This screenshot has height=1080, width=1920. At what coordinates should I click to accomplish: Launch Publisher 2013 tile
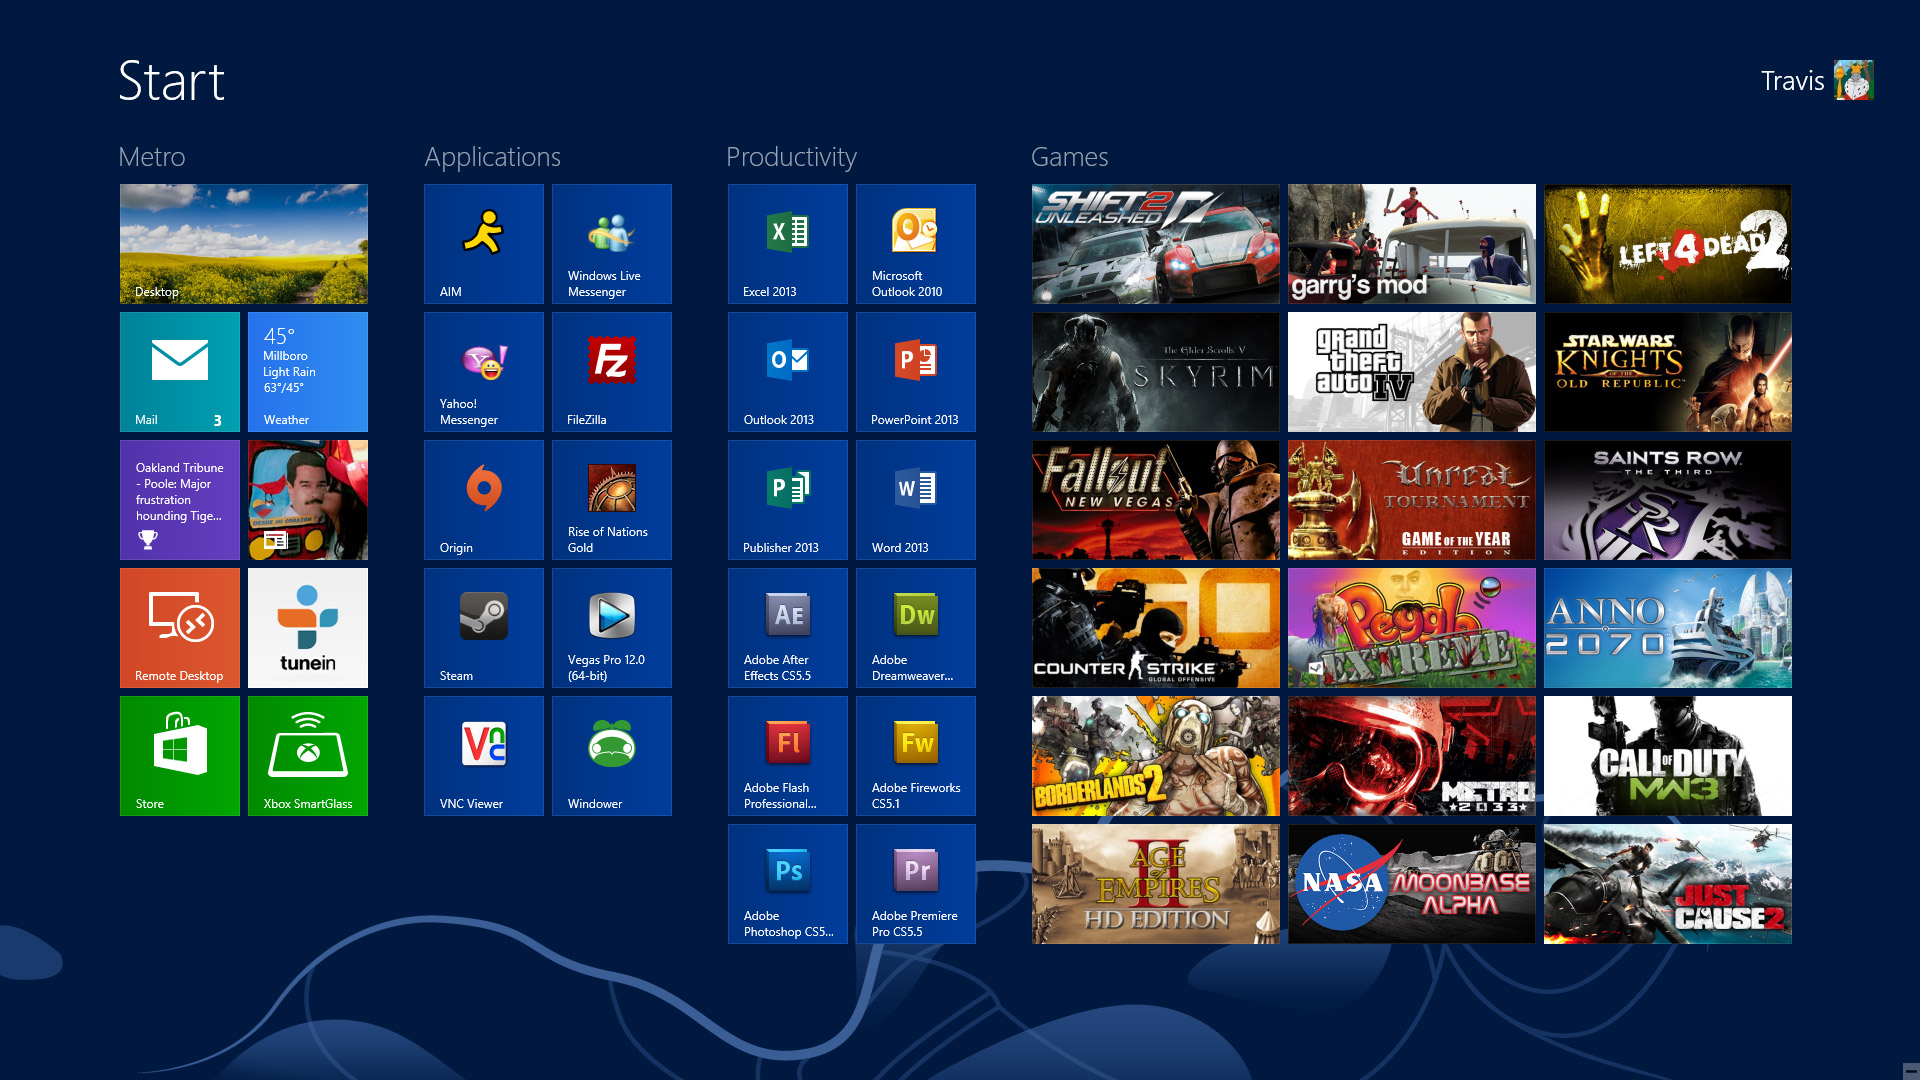(x=788, y=500)
